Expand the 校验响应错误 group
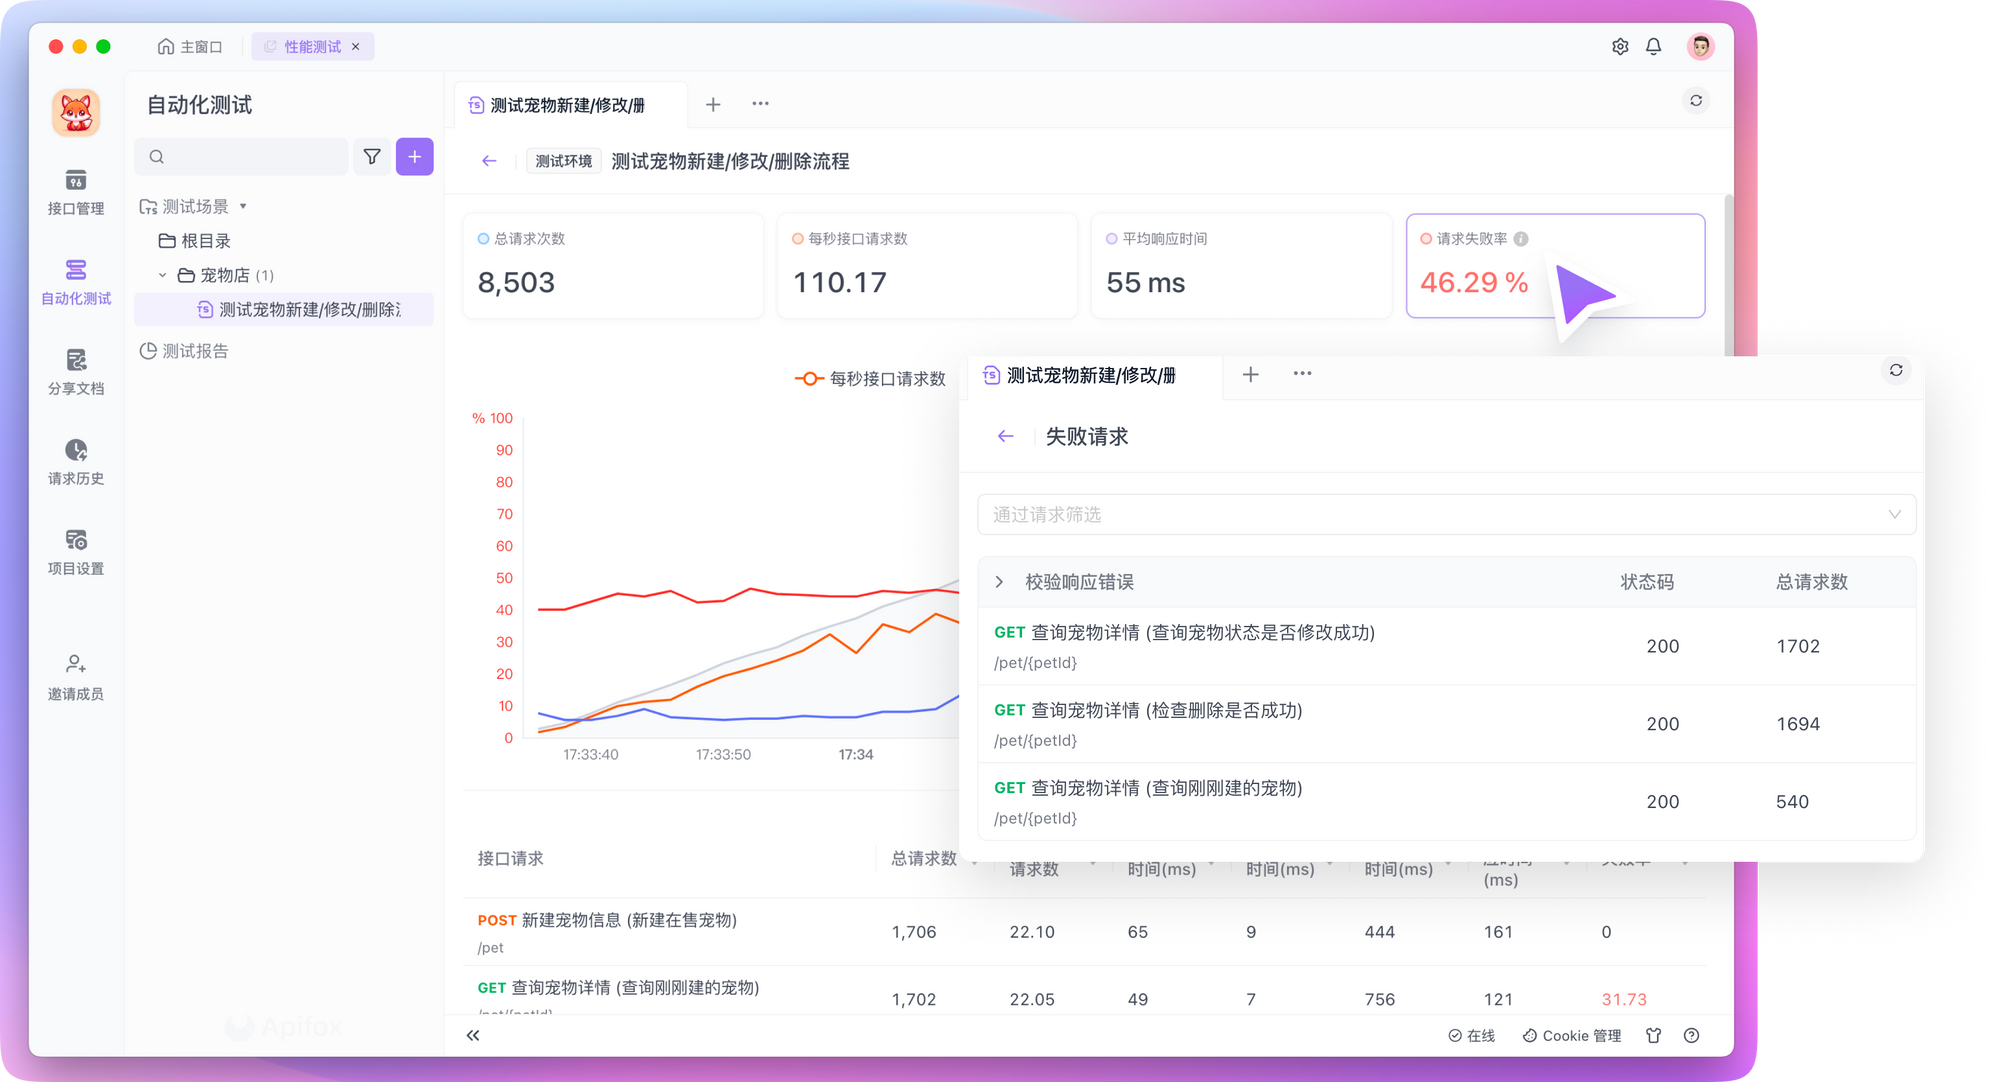The height and width of the screenshot is (1082, 2000). [999, 582]
